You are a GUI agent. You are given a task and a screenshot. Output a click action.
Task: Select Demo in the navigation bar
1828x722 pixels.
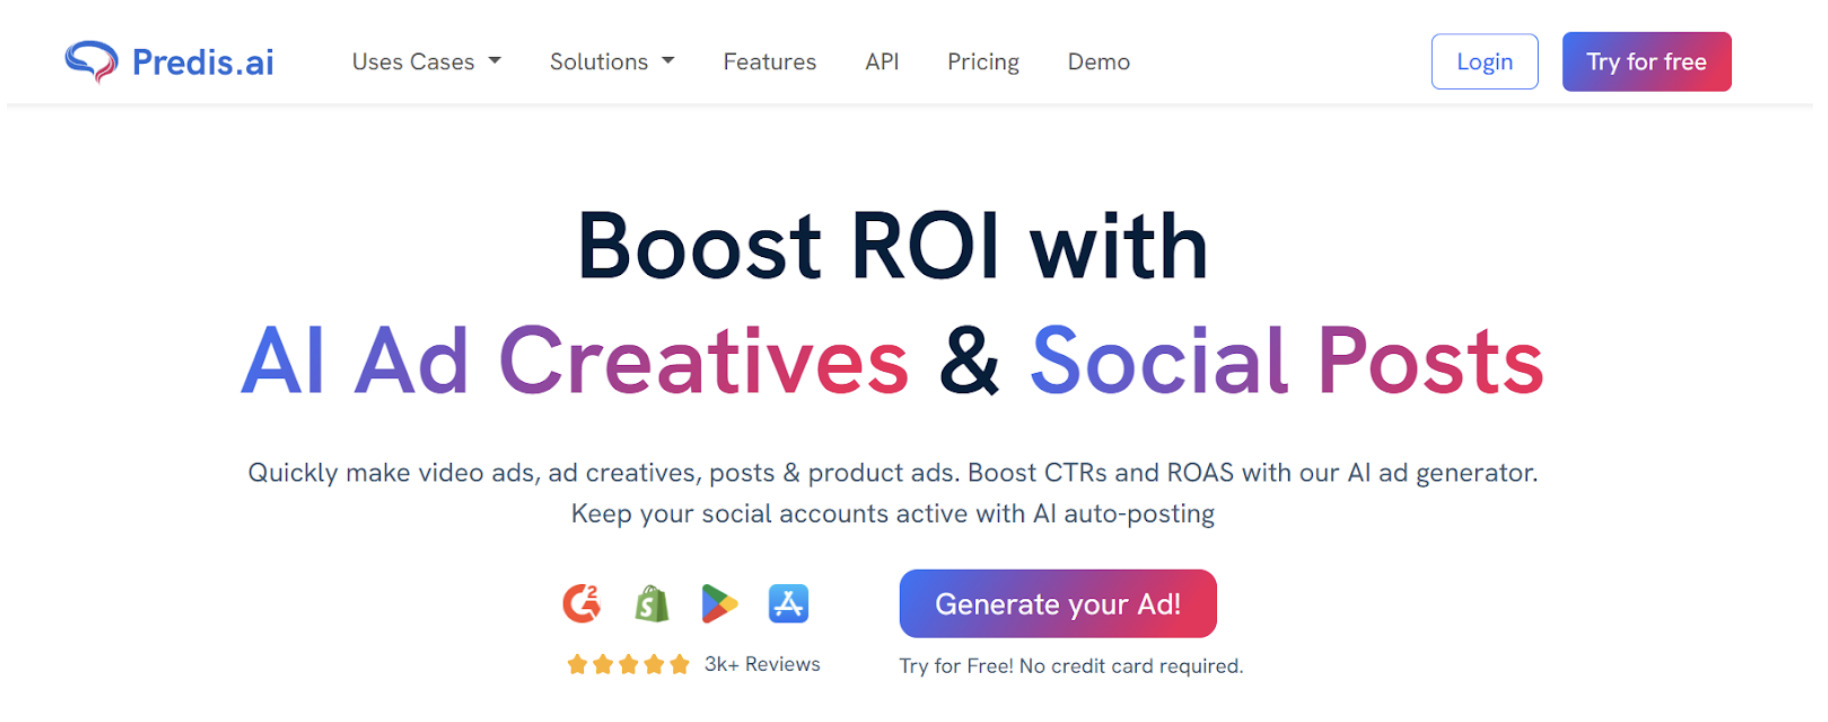(x=1099, y=62)
